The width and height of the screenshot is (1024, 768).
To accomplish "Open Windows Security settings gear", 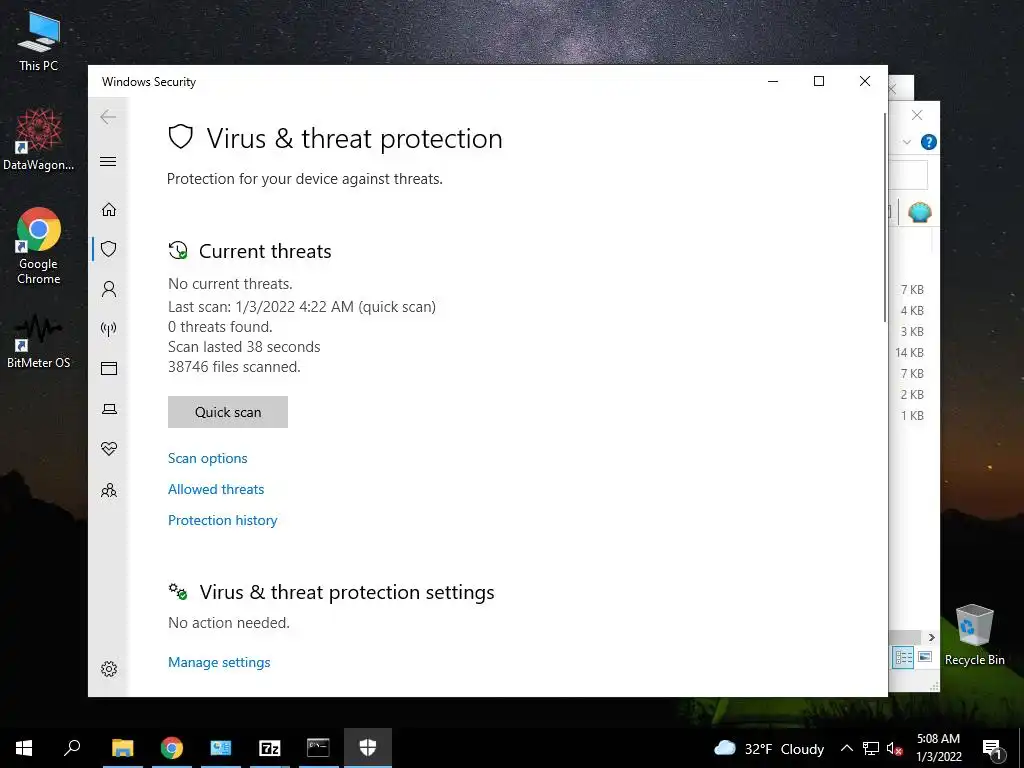I will pos(109,669).
